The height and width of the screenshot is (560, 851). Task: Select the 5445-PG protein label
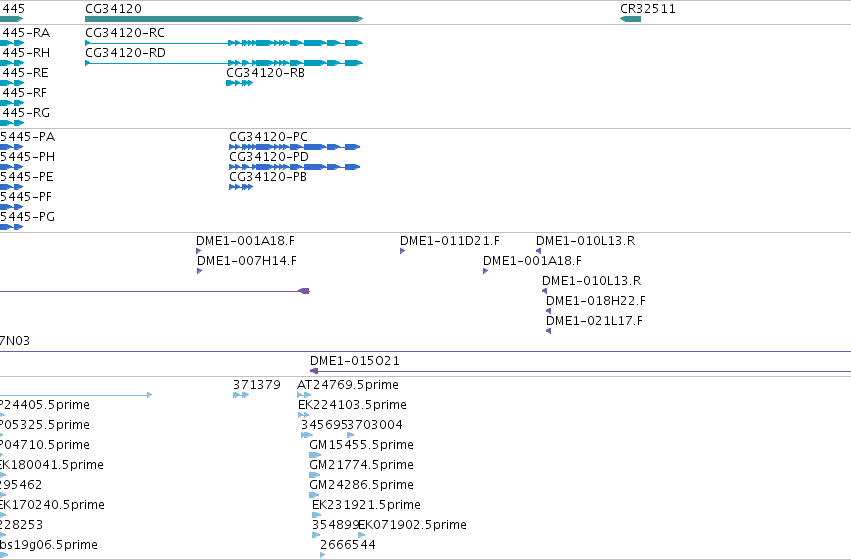27,217
